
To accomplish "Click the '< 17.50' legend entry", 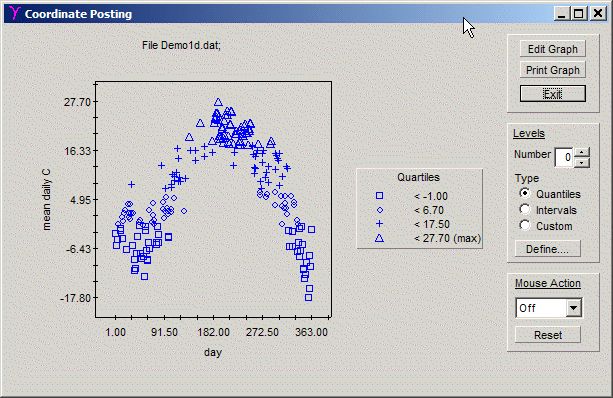I will (x=432, y=224).
